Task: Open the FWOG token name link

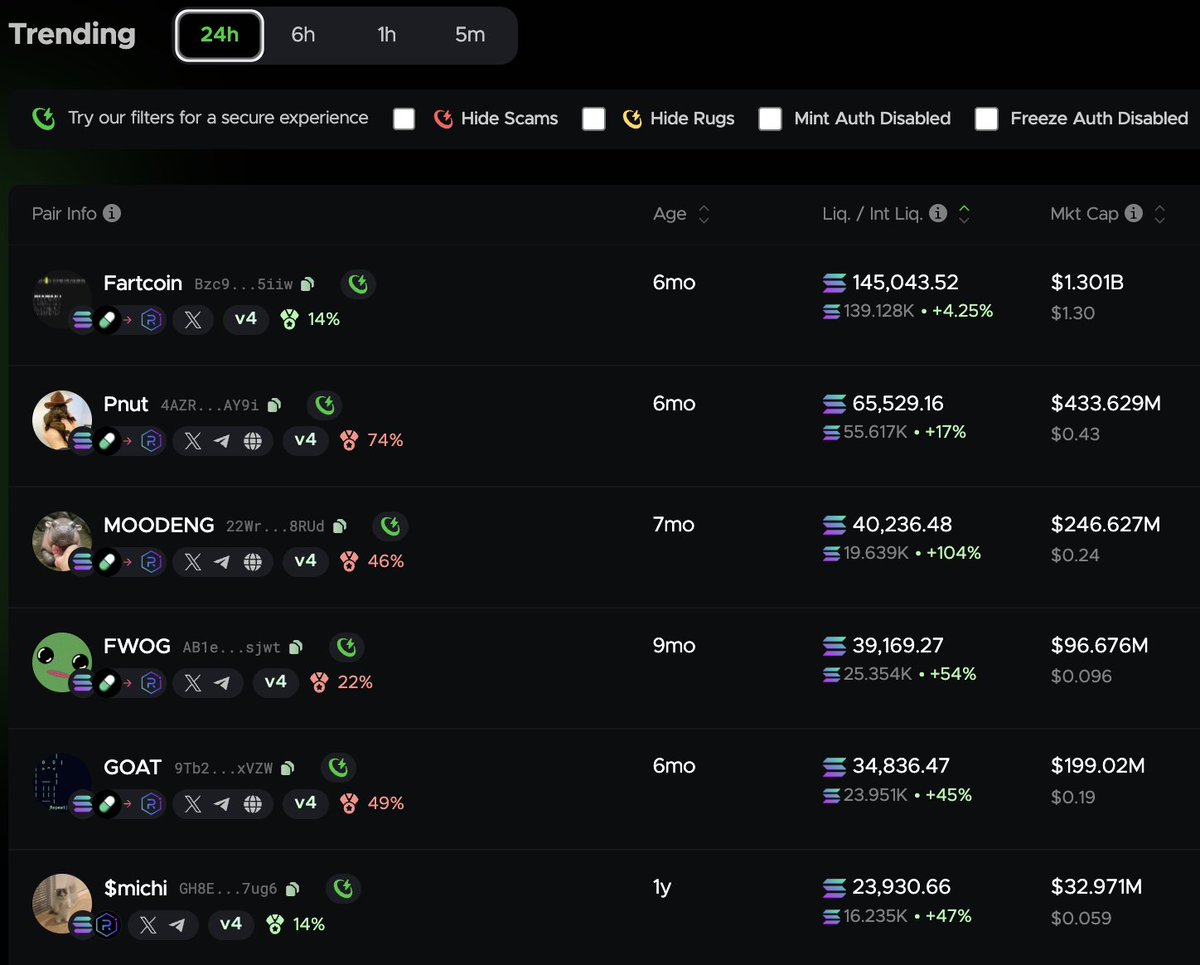Action: click(x=135, y=645)
